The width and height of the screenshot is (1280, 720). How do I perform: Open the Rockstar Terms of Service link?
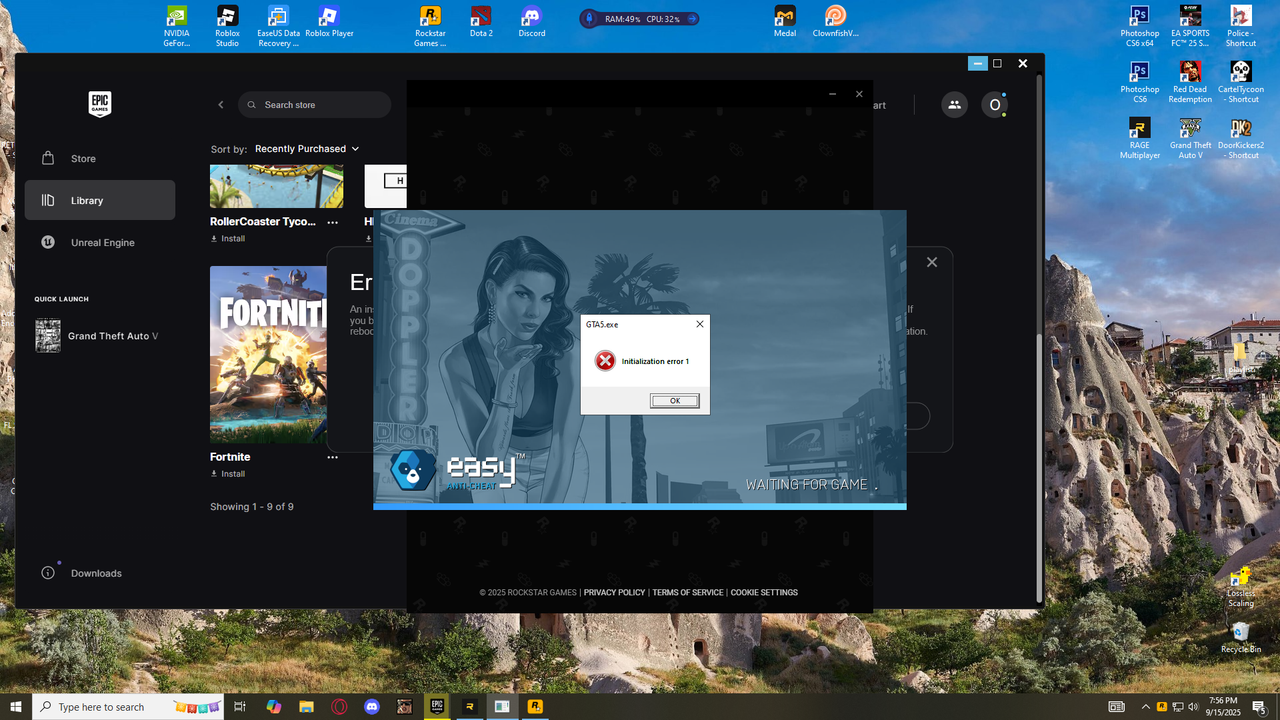(688, 593)
